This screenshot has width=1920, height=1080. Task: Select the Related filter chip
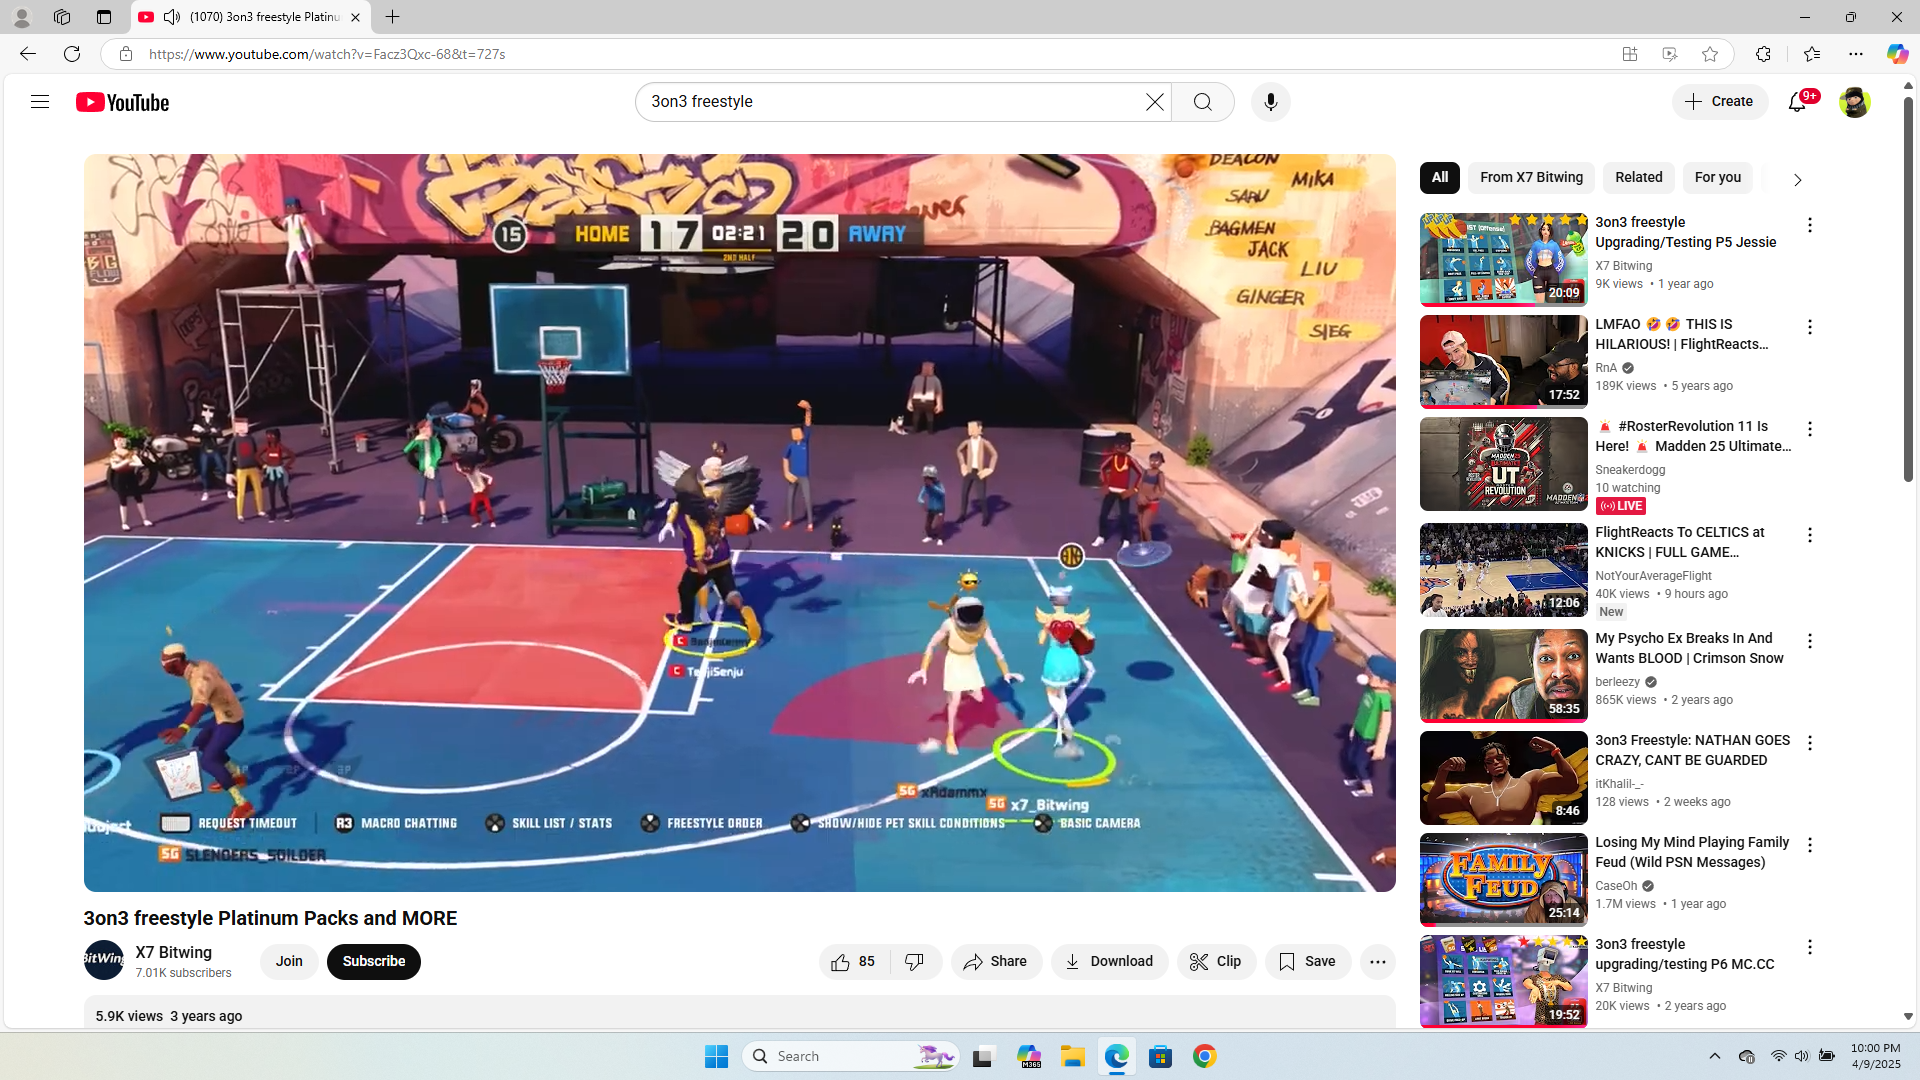1639,178
